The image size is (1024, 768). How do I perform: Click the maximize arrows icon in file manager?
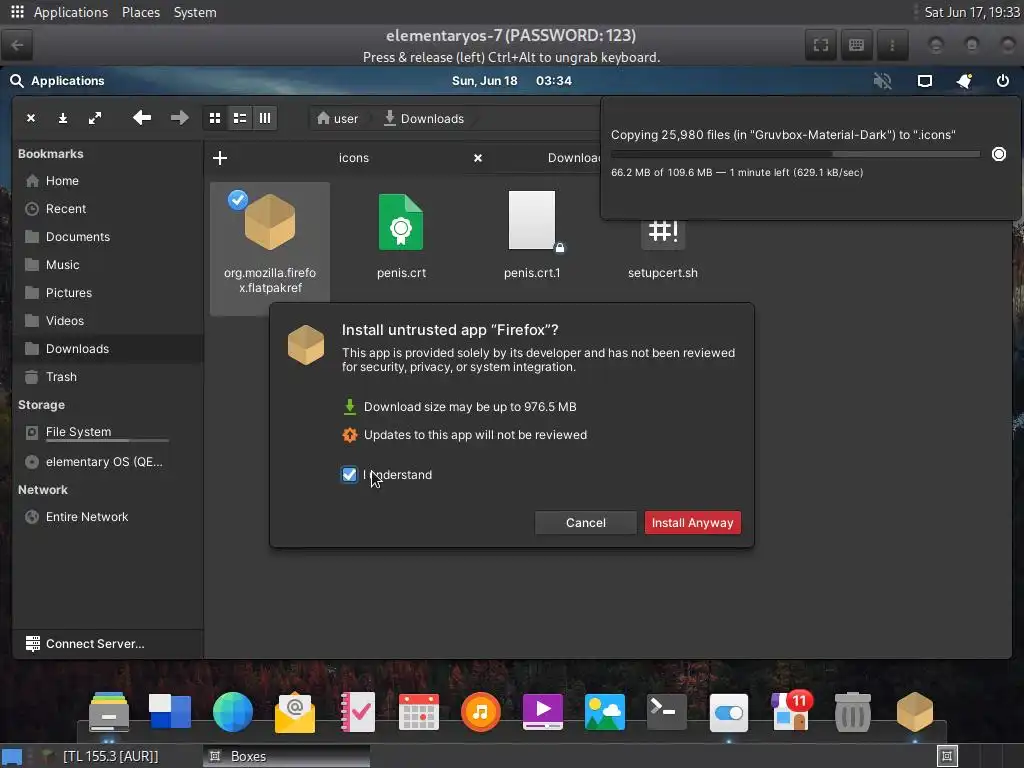coord(95,118)
